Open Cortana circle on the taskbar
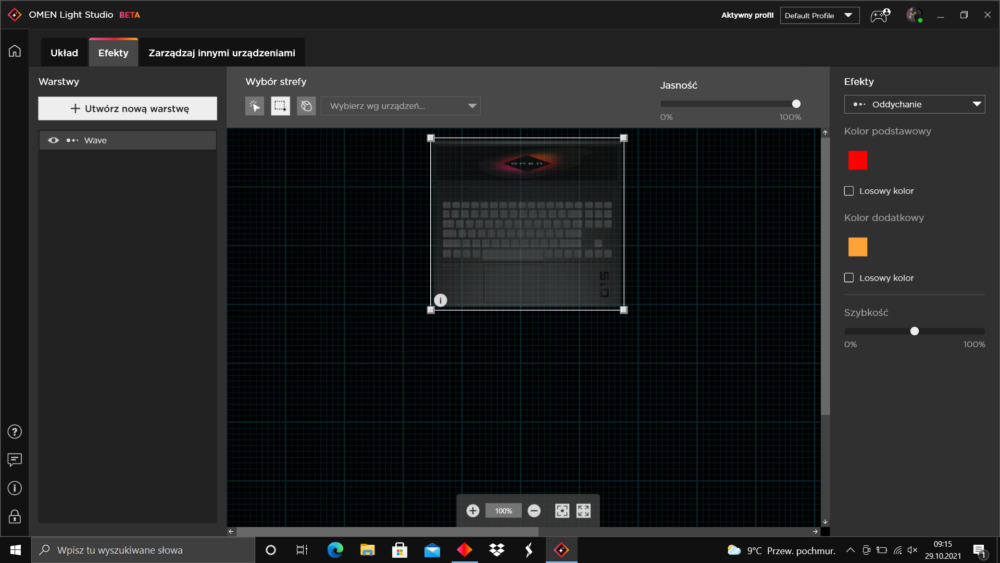The image size is (1000, 563). [270, 550]
